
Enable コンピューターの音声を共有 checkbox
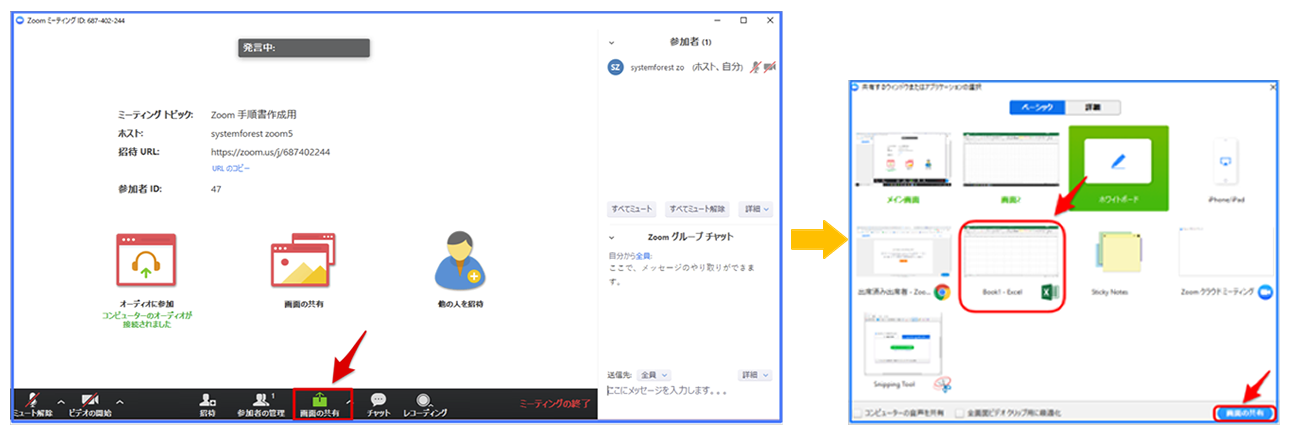click(x=860, y=412)
